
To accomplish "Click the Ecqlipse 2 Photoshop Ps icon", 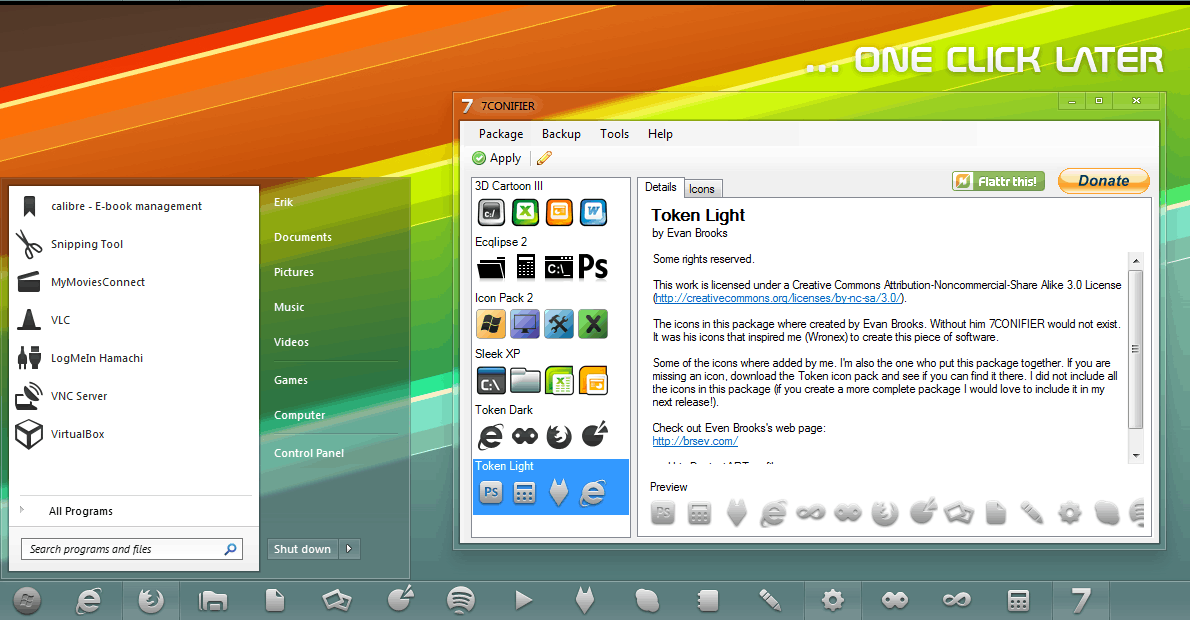I will (x=593, y=267).
